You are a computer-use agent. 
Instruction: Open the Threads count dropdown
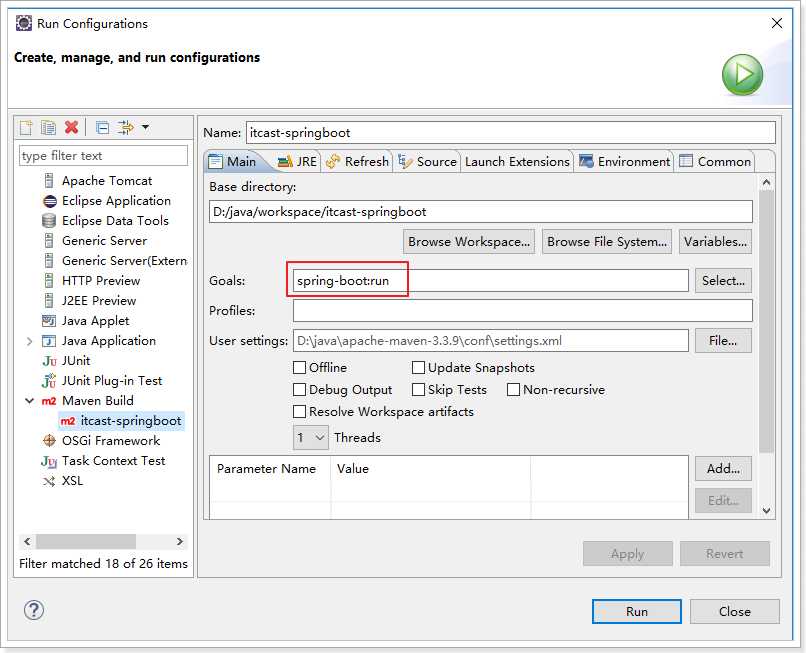click(x=310, y=438)
